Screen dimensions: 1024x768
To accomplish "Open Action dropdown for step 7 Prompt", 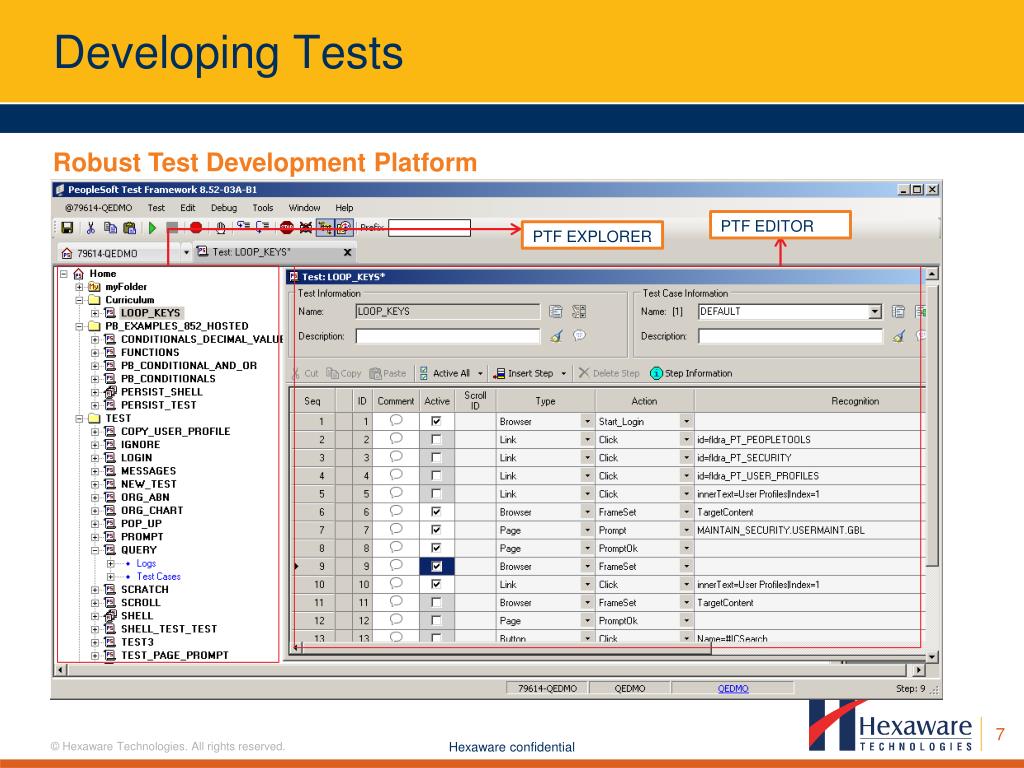I will point(686,530).
